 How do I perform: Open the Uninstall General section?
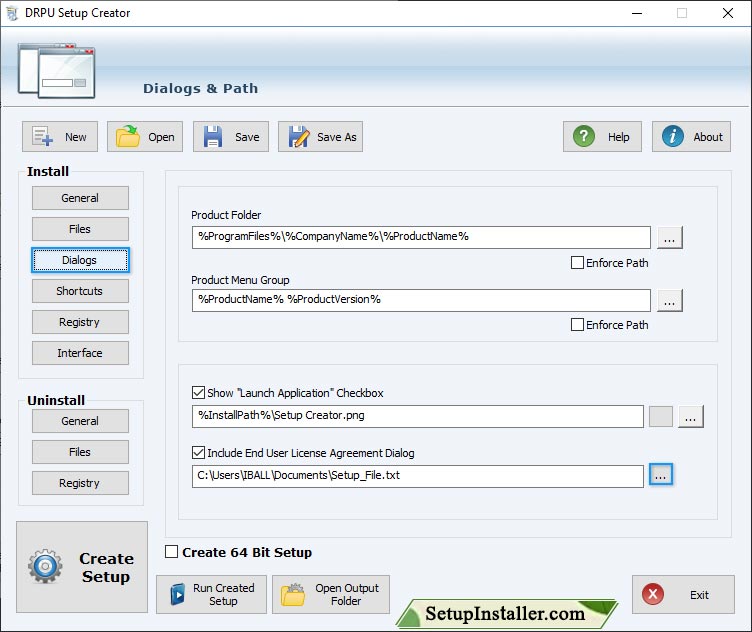tap(80, 421)
